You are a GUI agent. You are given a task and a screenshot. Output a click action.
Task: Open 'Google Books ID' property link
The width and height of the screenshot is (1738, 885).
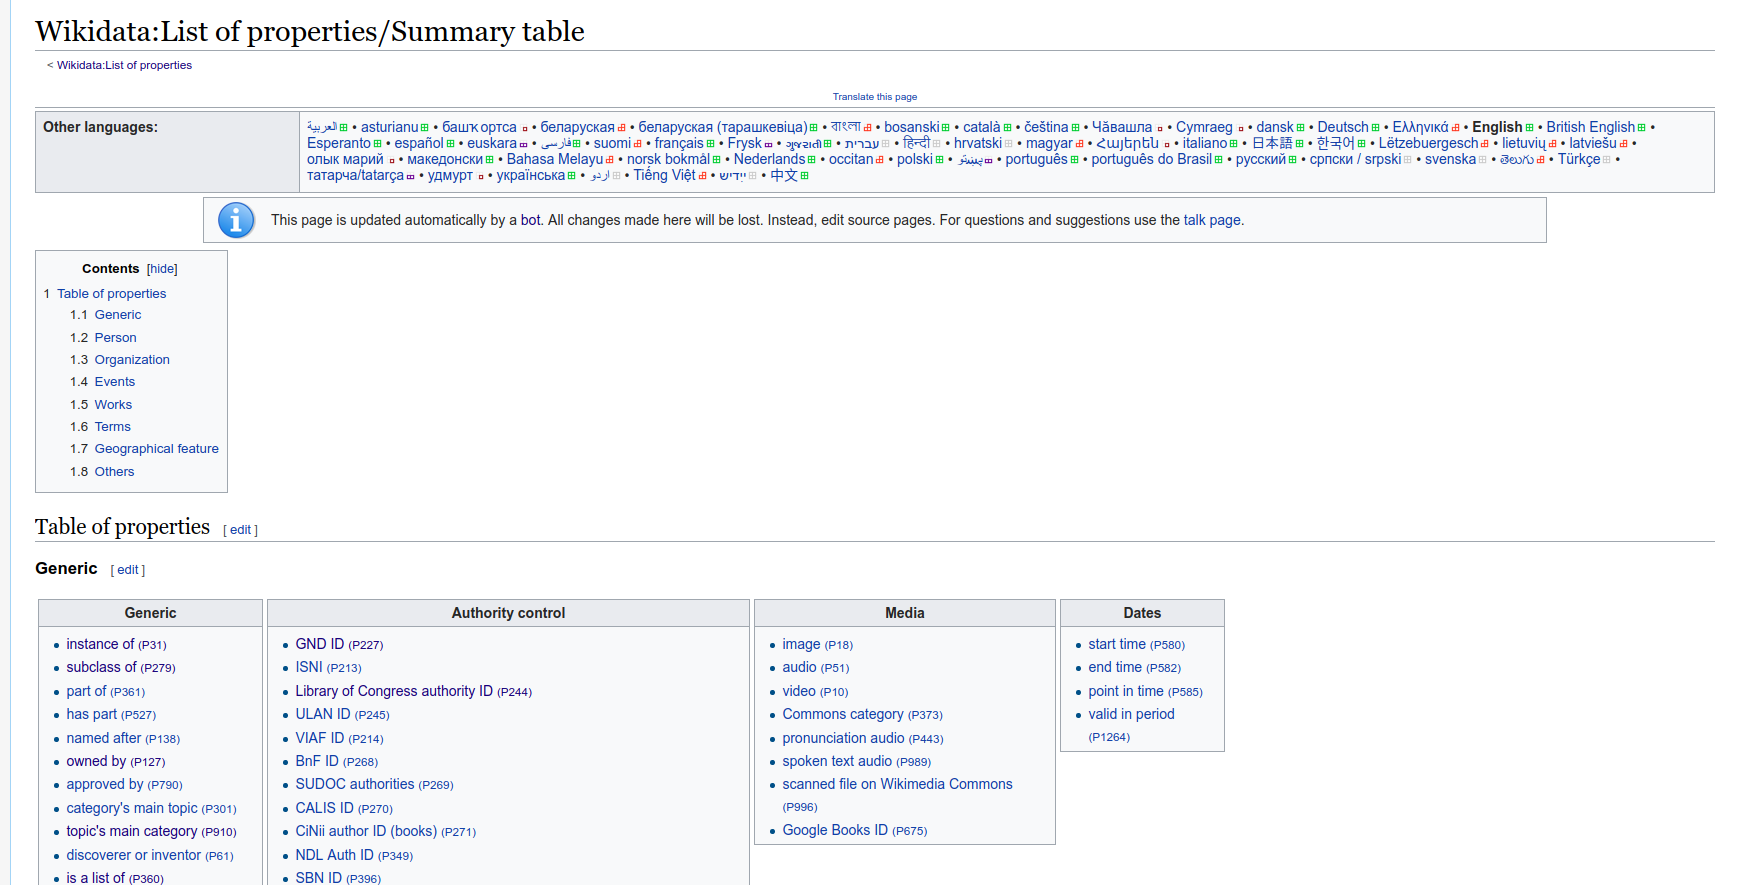click(835, 831)
